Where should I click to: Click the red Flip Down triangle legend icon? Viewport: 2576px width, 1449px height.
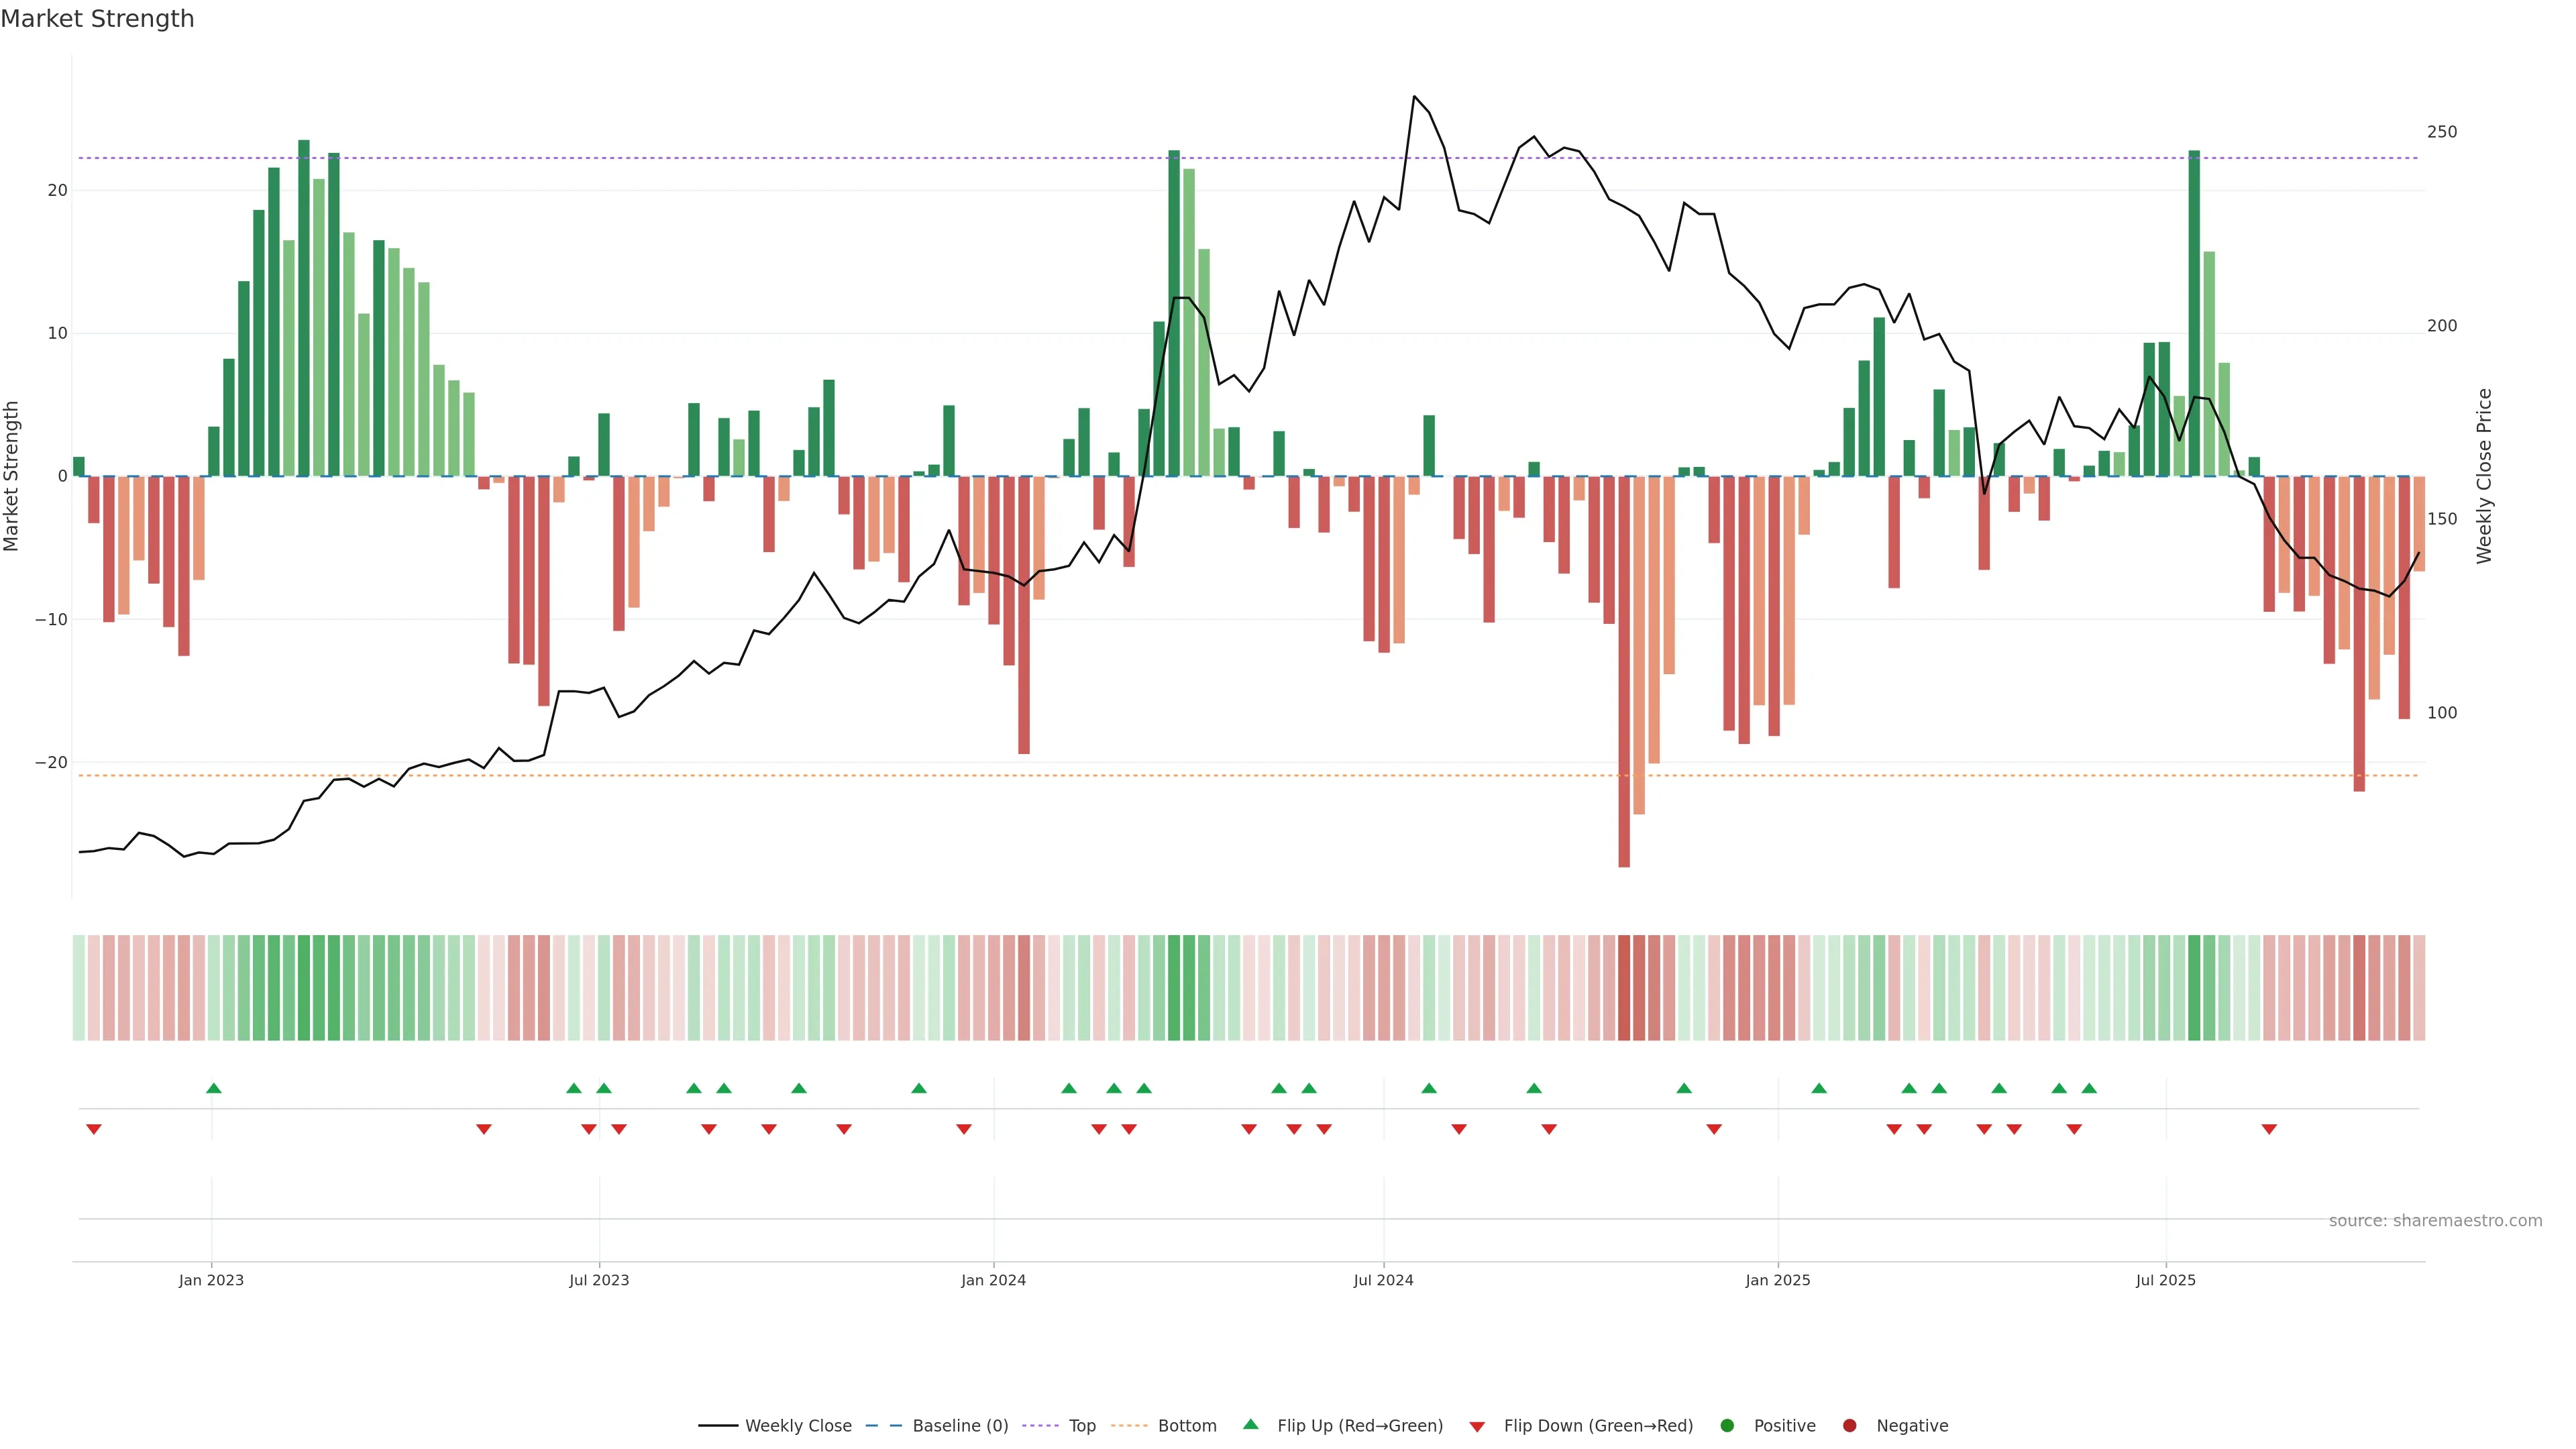1477,1427
